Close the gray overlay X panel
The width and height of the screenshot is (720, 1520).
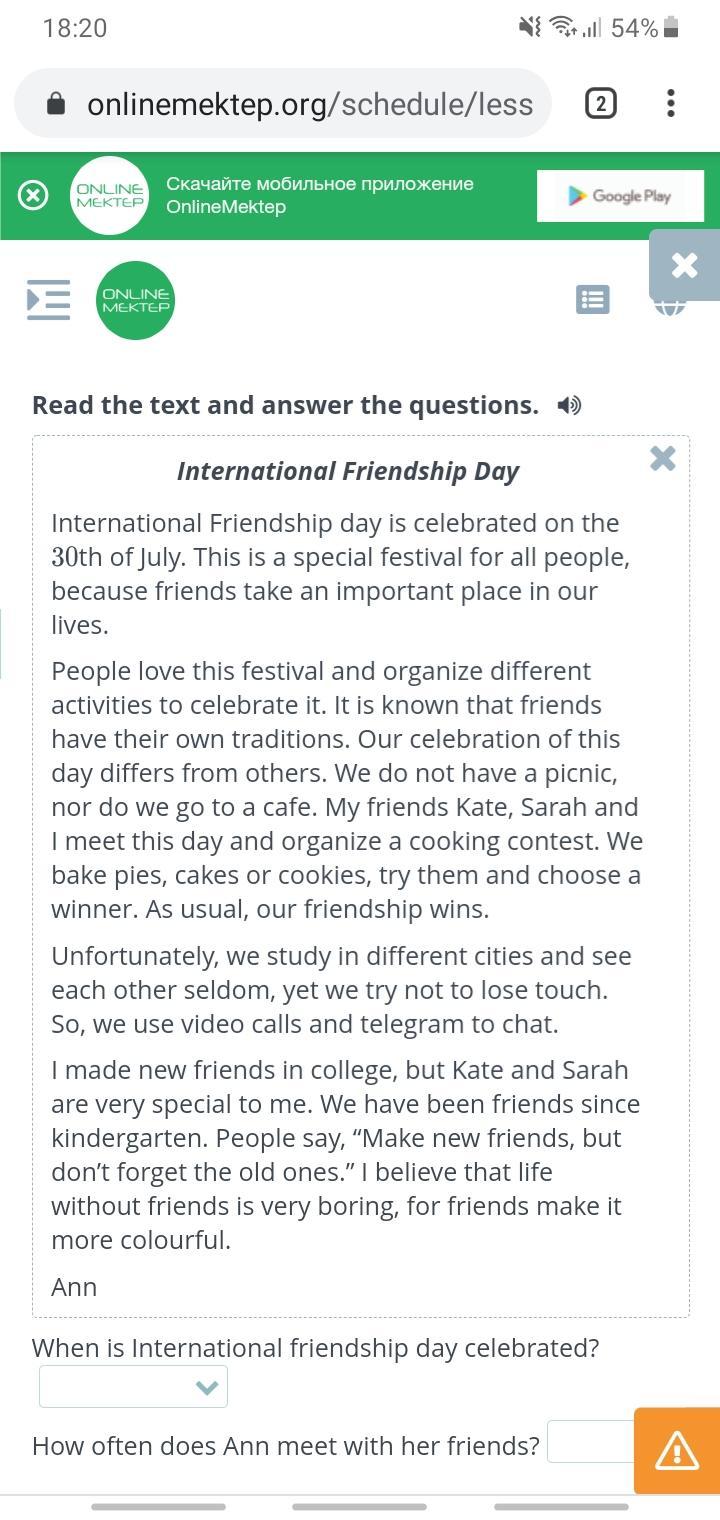685,265
